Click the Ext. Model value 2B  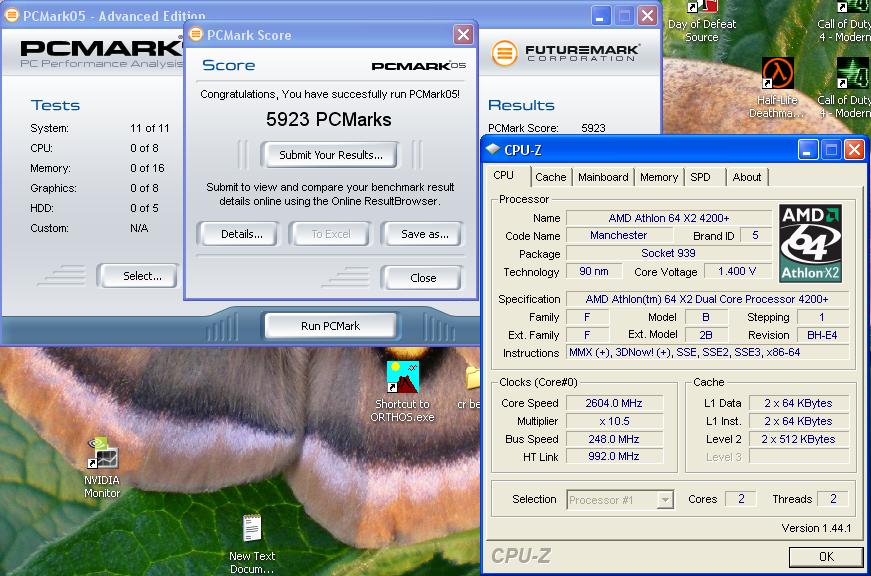point(706,335)
